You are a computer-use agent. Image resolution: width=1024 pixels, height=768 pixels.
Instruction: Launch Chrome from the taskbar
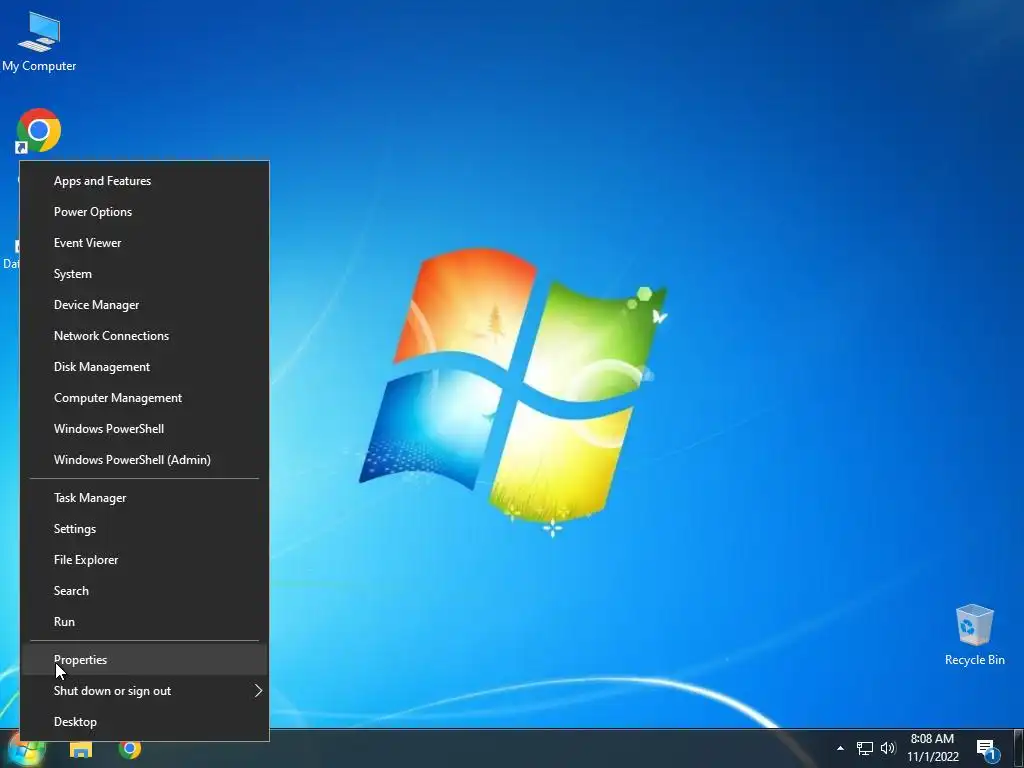click(130, 749)
